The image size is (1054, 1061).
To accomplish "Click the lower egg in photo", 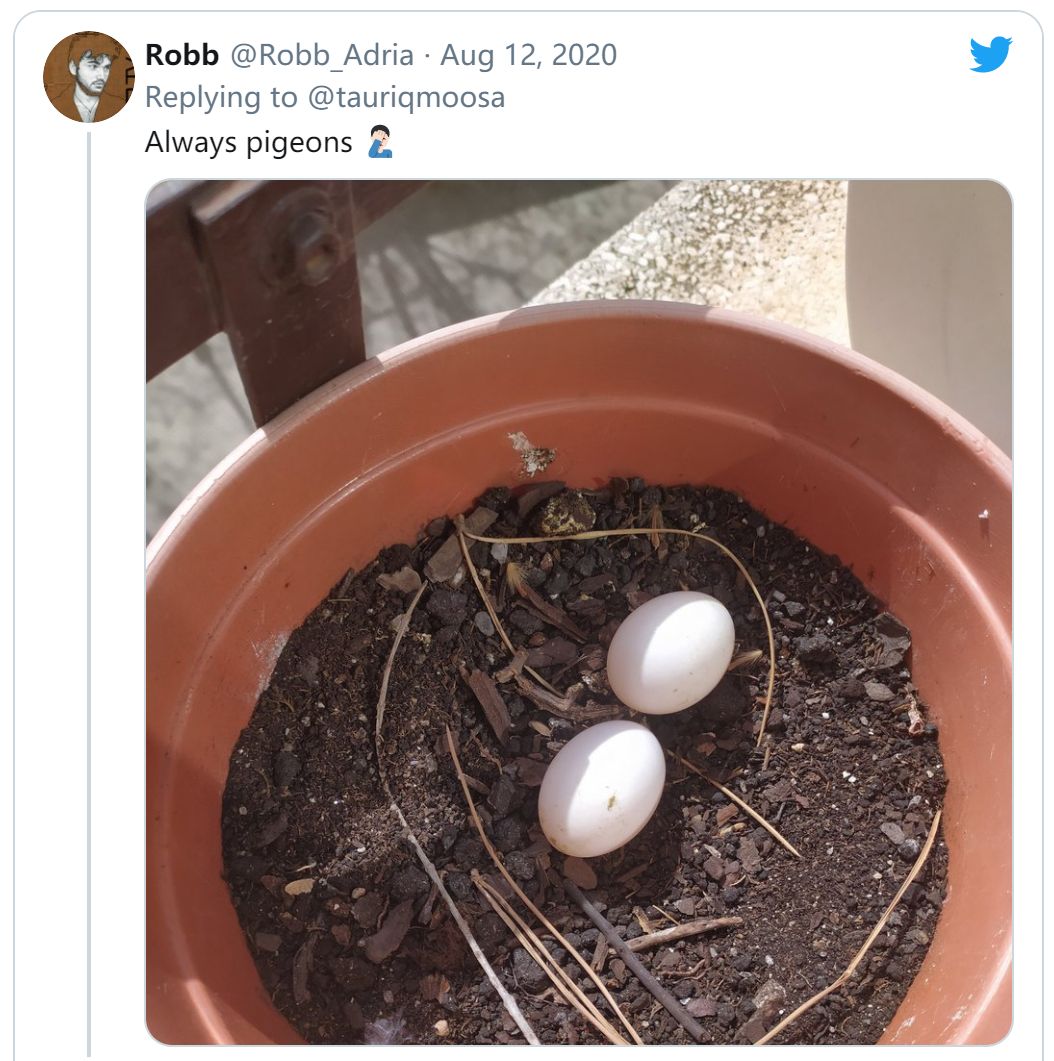I will coord(601,788).
